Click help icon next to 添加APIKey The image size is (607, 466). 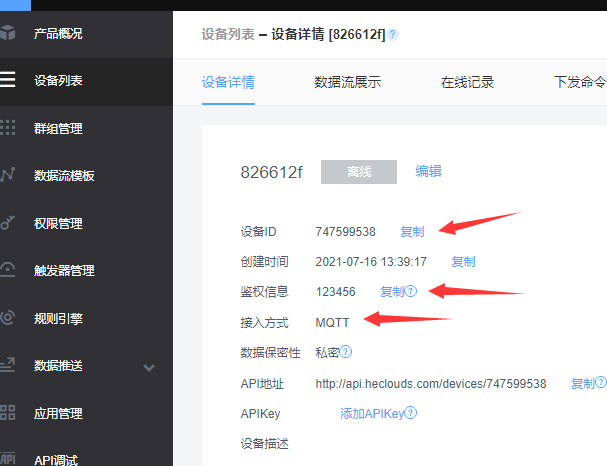click(x=411, y=413)
